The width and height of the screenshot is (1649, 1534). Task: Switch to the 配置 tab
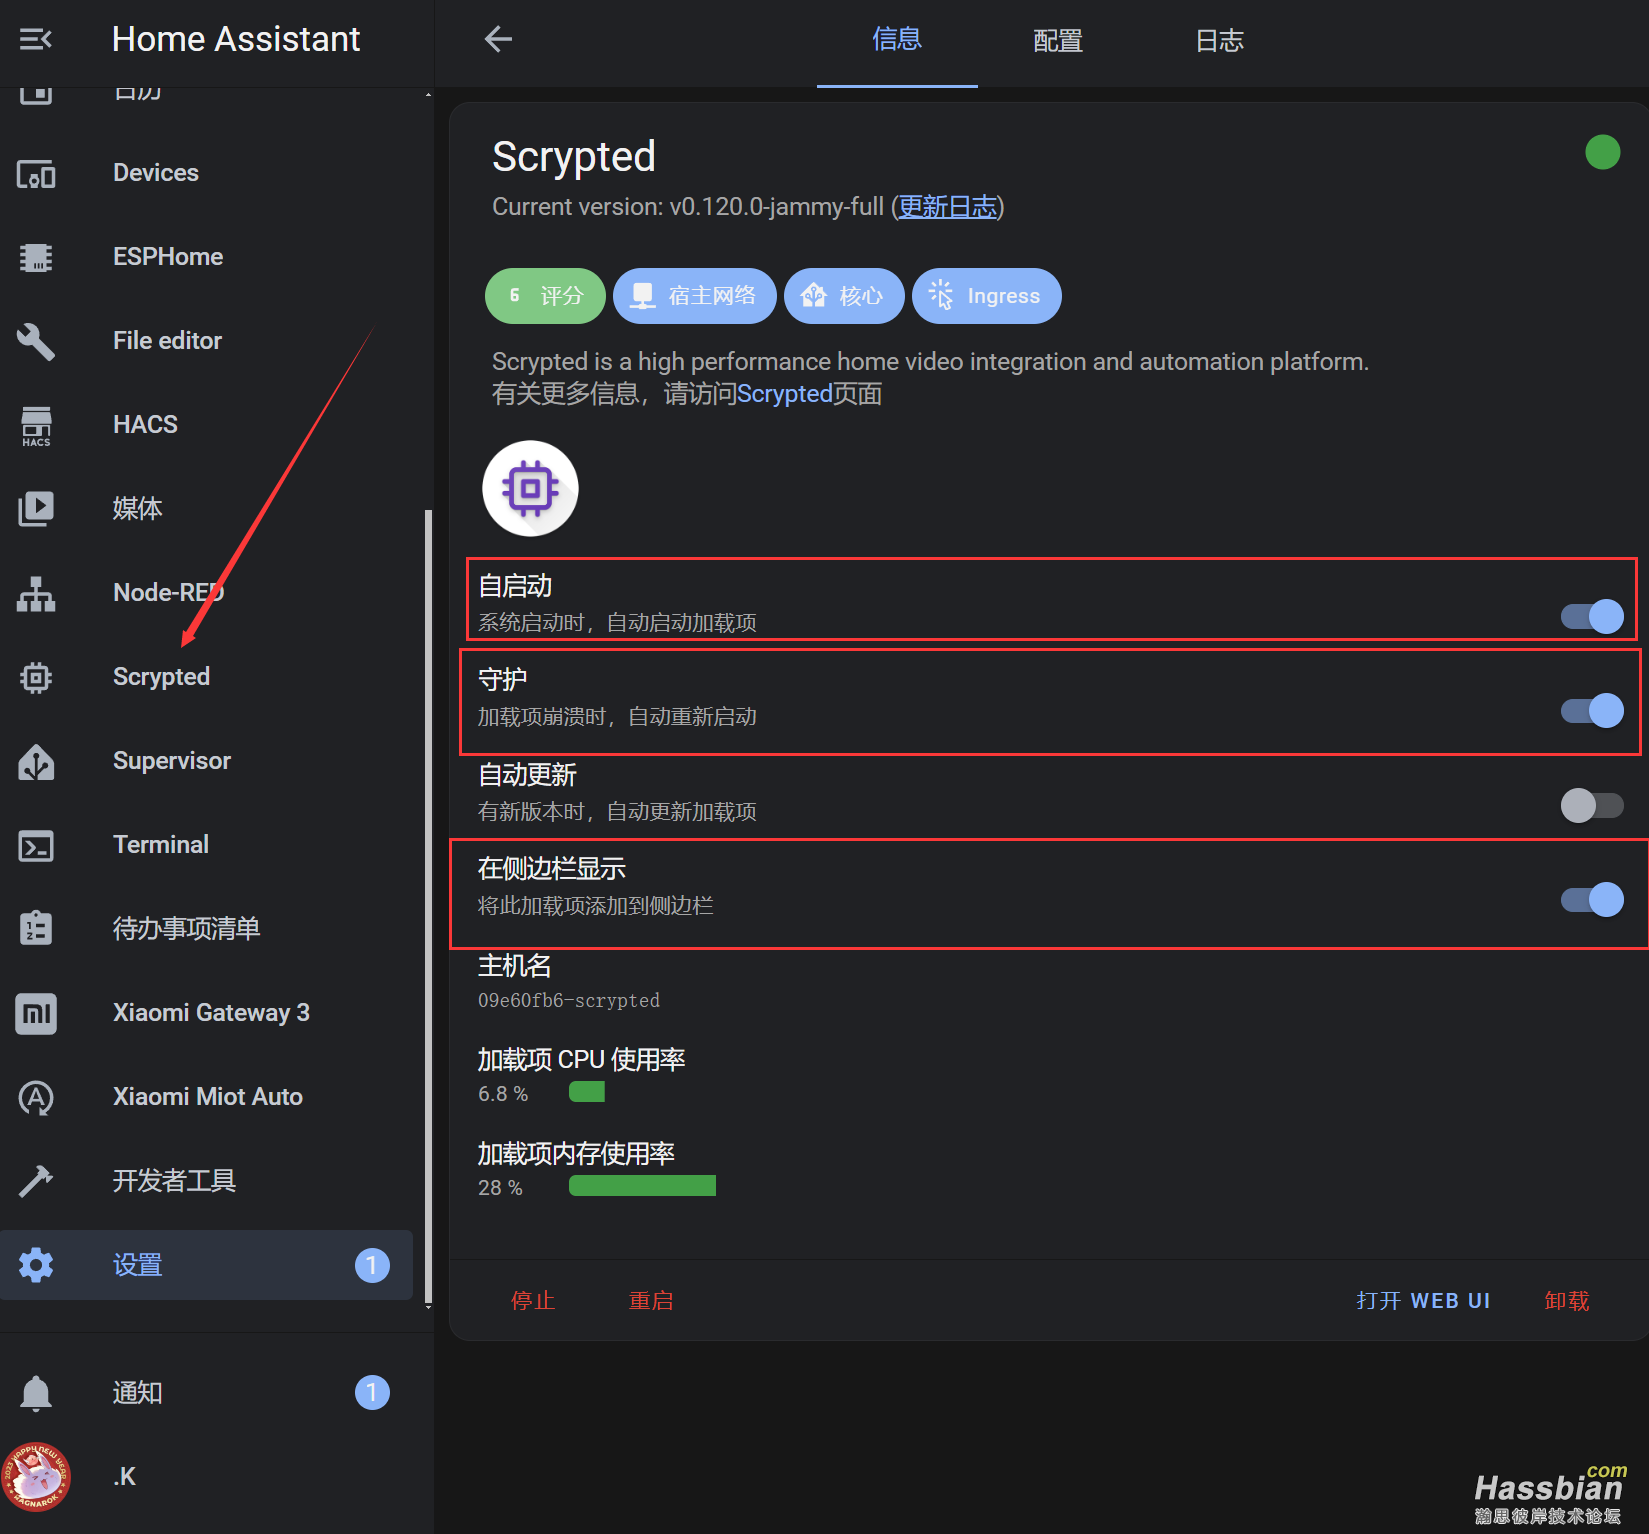pos(1058,40)
